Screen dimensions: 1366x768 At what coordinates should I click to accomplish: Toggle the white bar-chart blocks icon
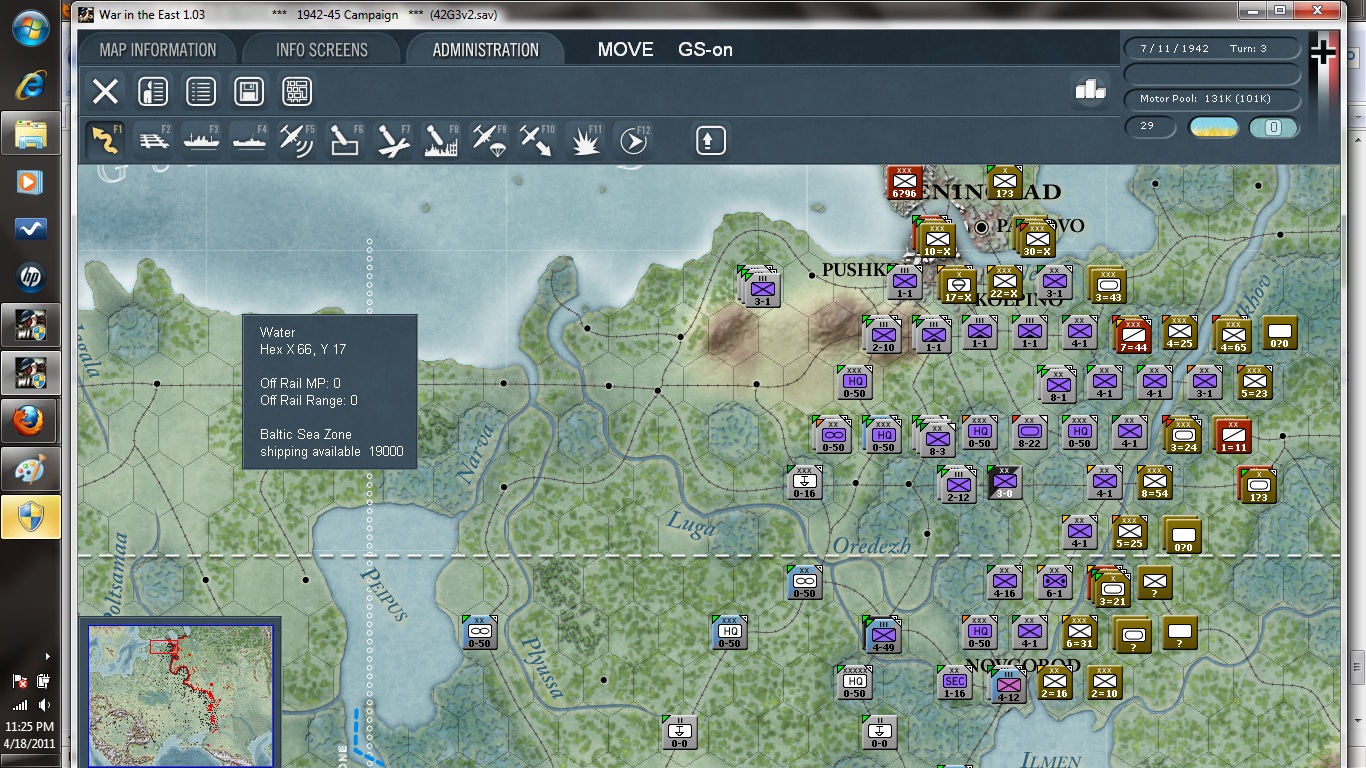(x=1090, y=89)
